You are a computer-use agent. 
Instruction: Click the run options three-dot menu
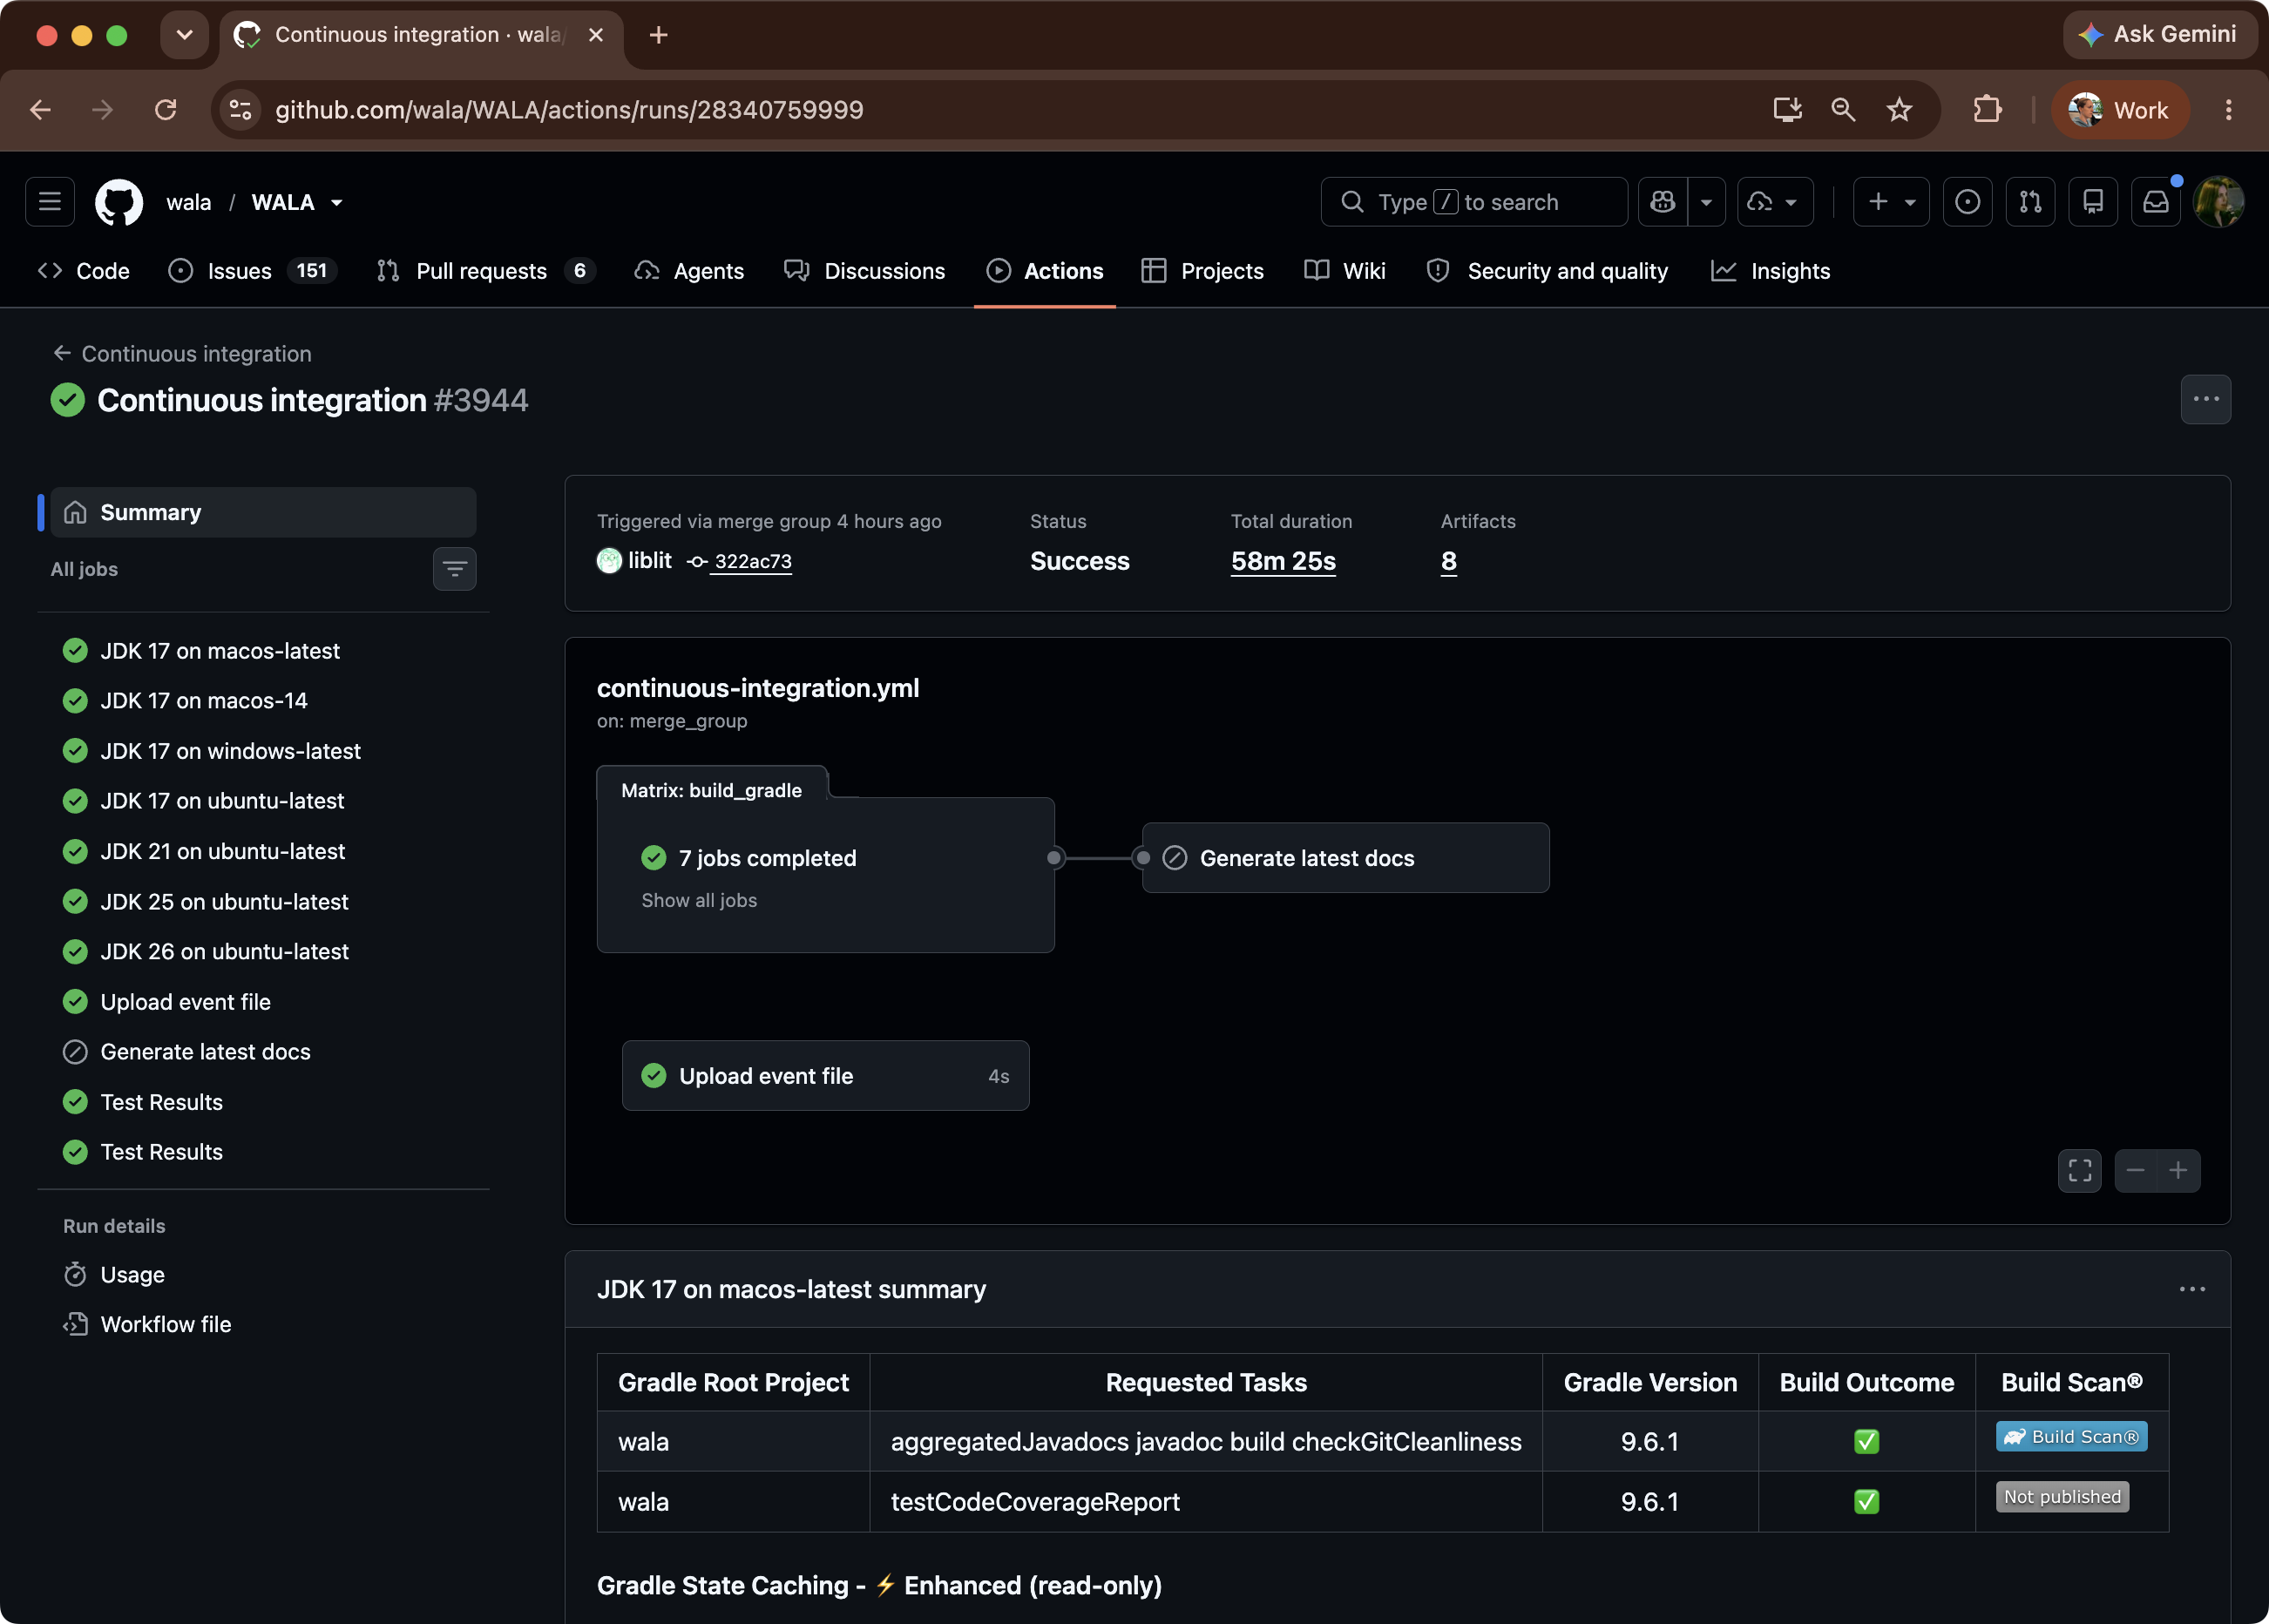click(2206, 399)
